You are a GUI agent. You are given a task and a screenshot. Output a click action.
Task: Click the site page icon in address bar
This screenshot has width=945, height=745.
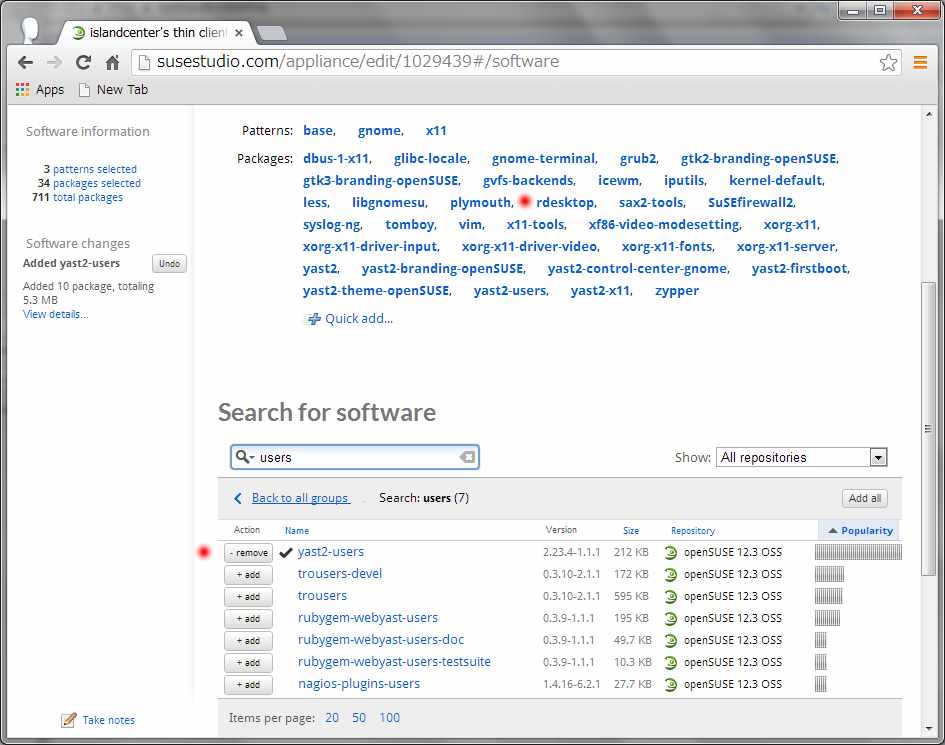pyautogui.click(x=144, y=62)
